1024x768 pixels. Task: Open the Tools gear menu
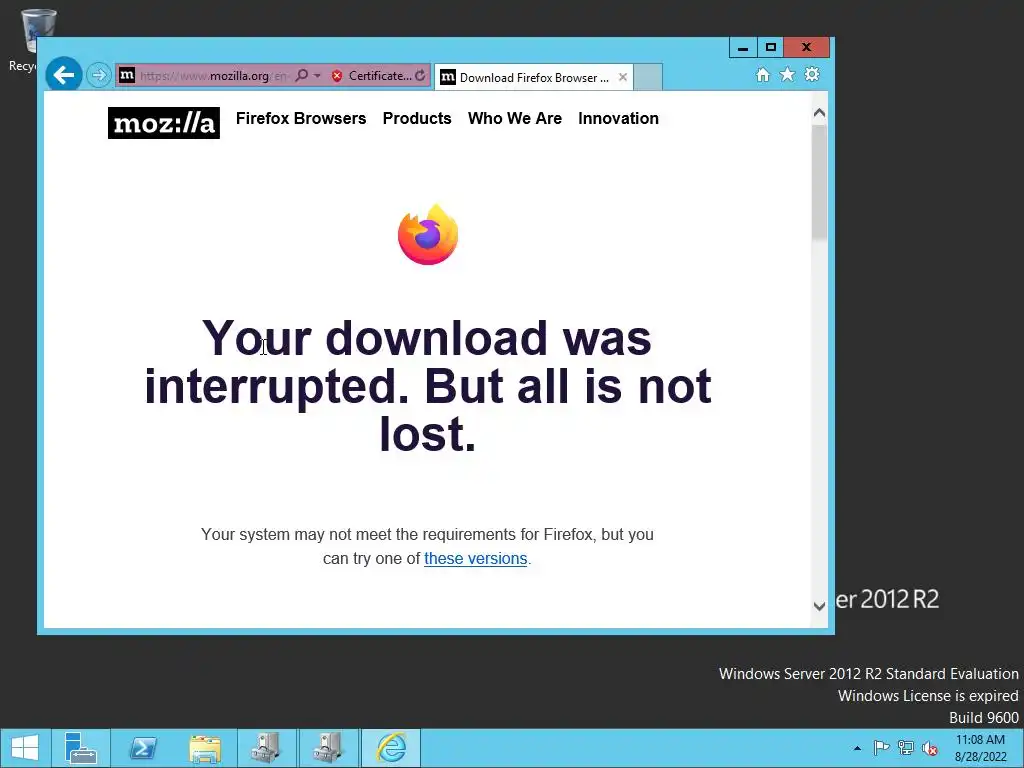(x=812, y=74)
